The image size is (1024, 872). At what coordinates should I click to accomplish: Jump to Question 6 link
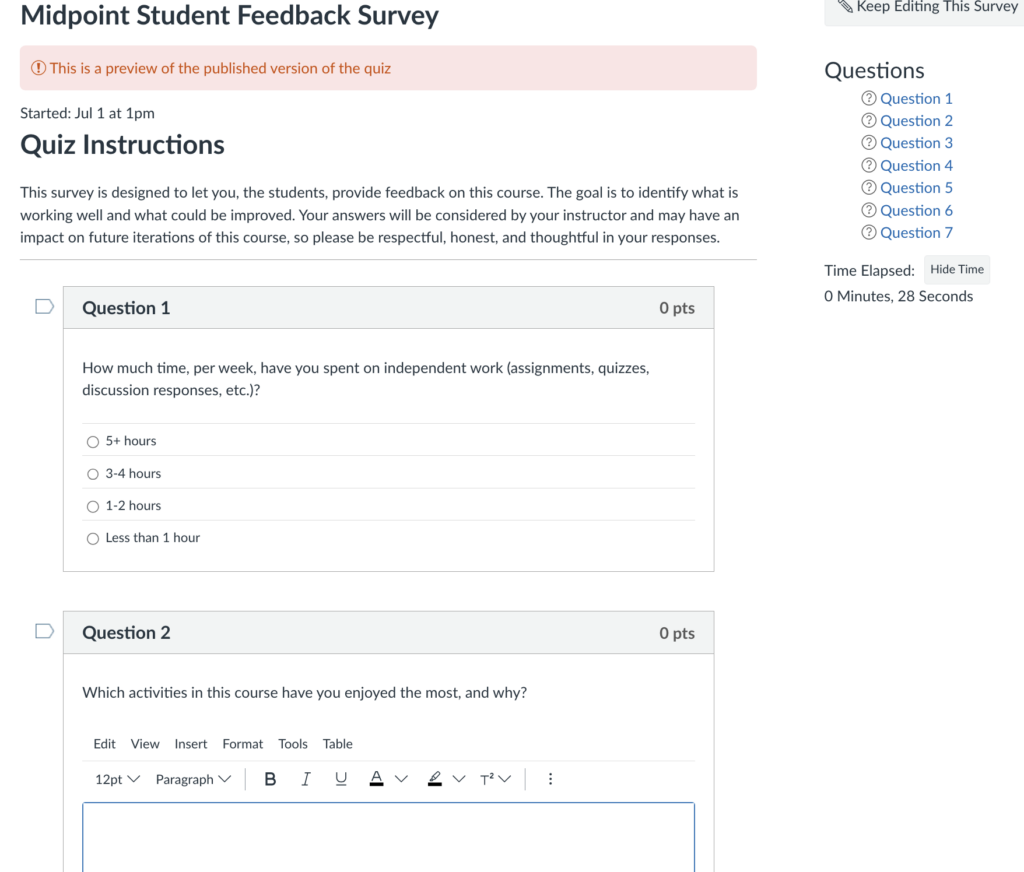916,211
